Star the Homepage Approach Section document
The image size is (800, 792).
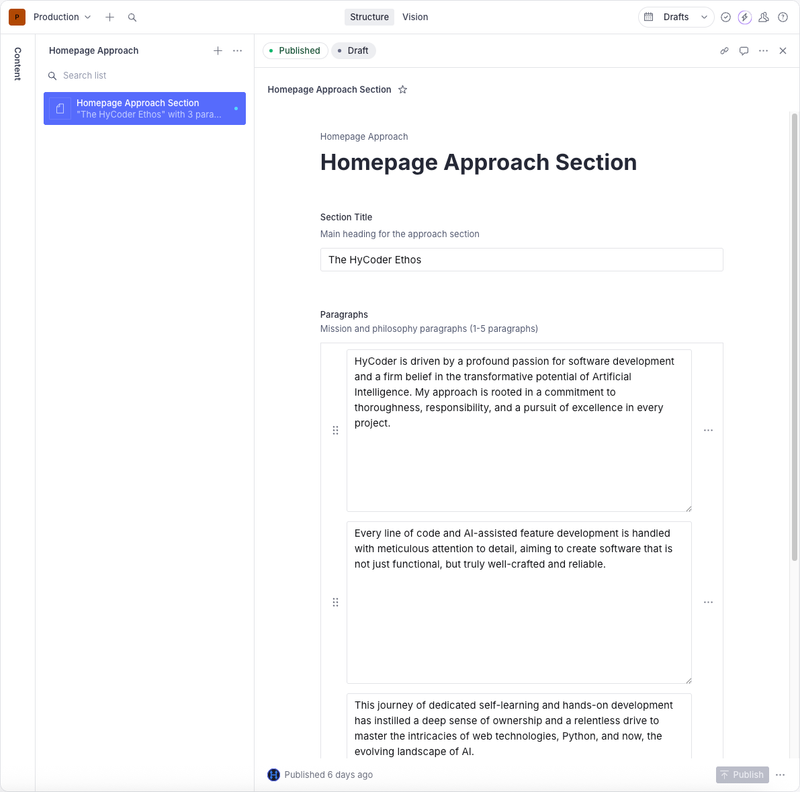coord(404,89)
